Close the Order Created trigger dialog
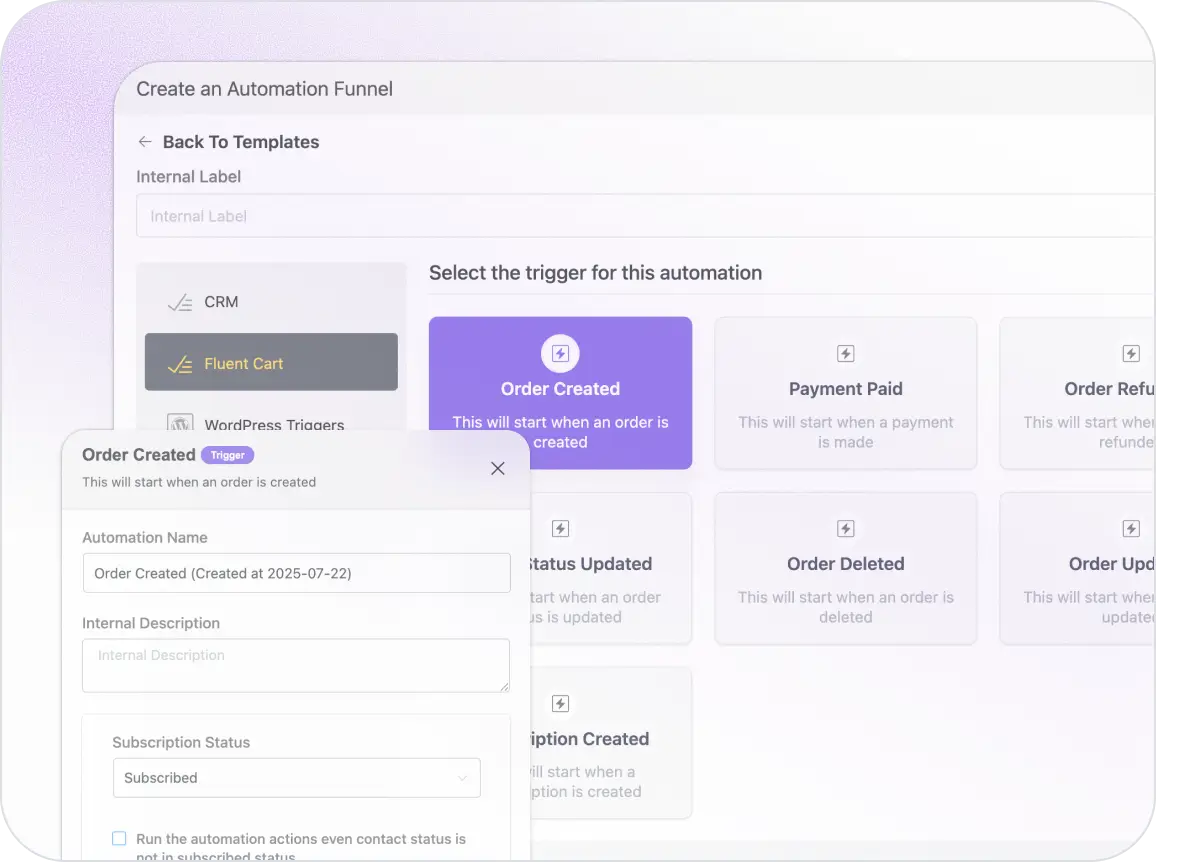Screen dimensions: 1178x862 [497, 468]
